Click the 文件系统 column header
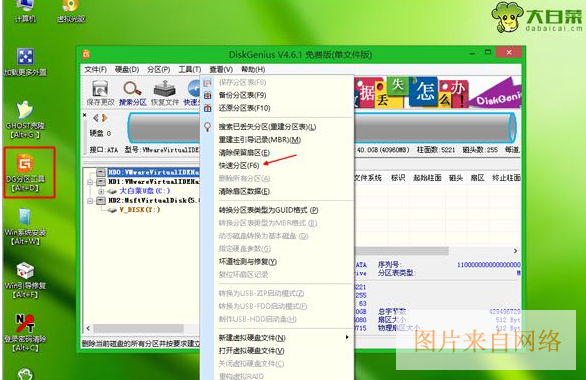Screen dimensions: 586x380 click(368, 178)
